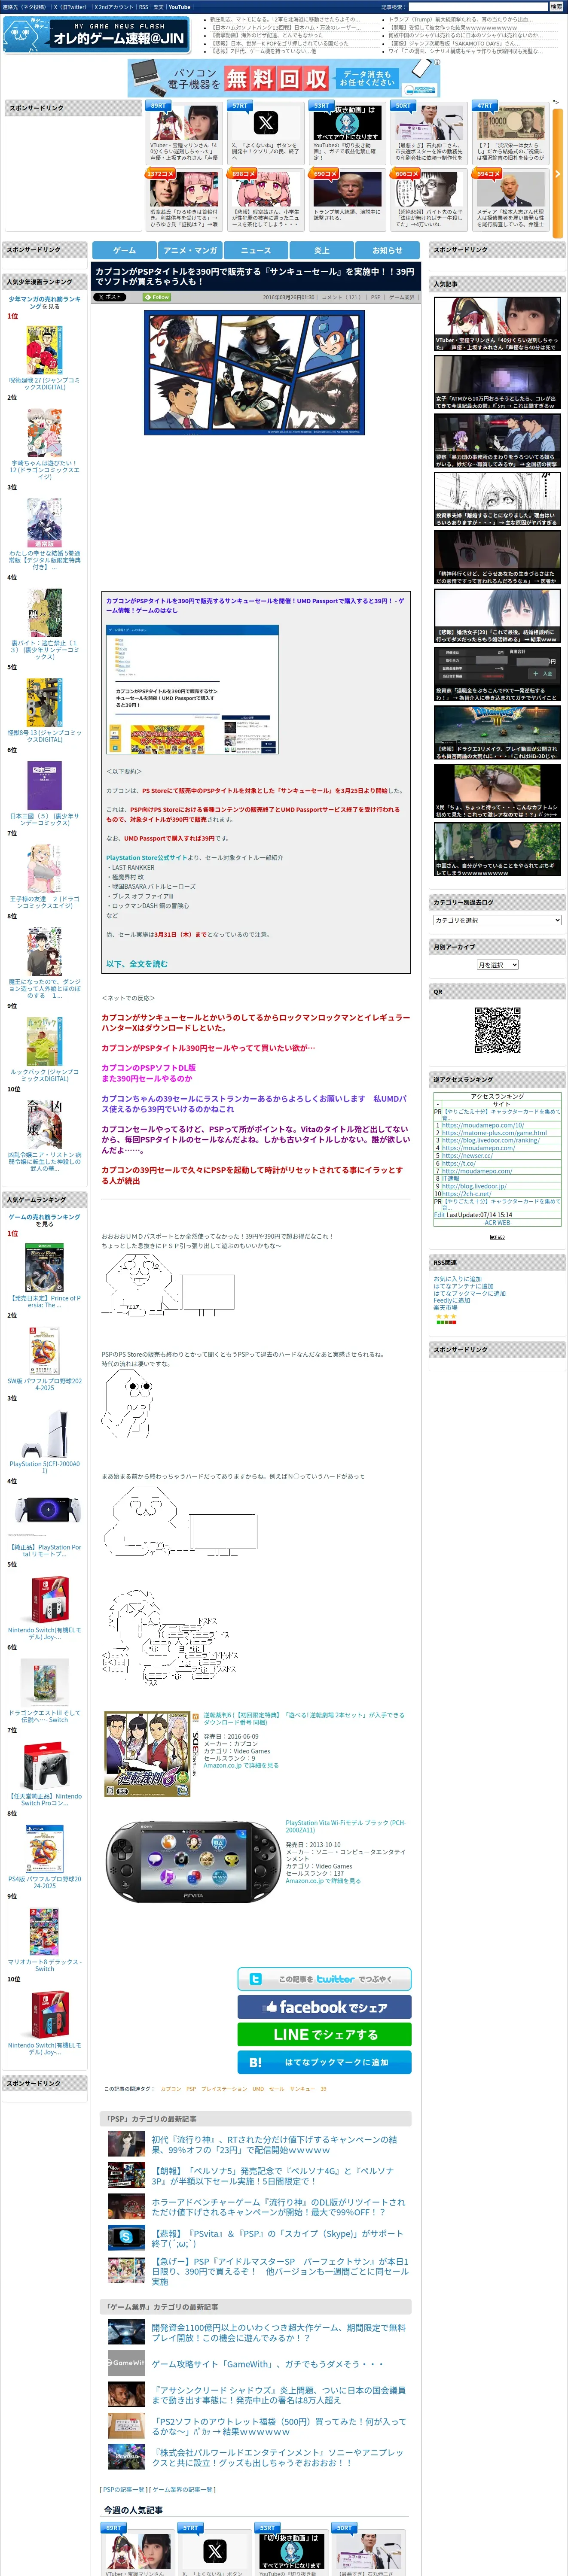Open the ニュース navigation tab
The width and height of the screenshot is (568, 2576).
point(256,250)
